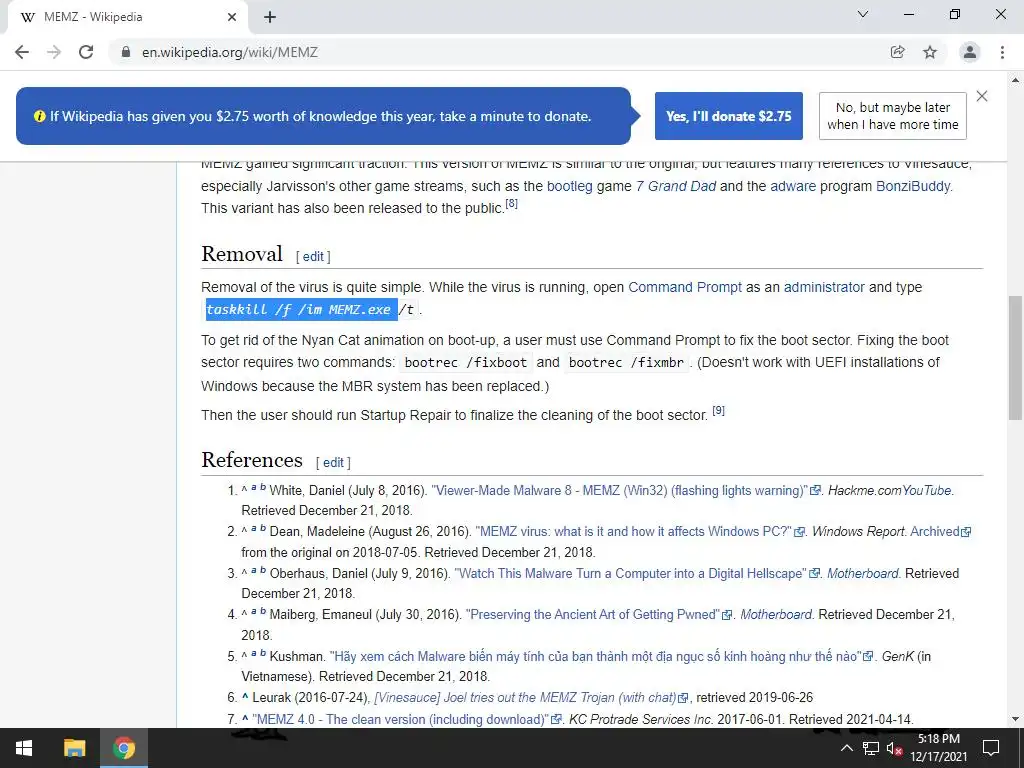This screenshot has width=1024, height=768.
Task: Open citation [9] footnote
Action: pyautogui.click(x=718, y=410)
